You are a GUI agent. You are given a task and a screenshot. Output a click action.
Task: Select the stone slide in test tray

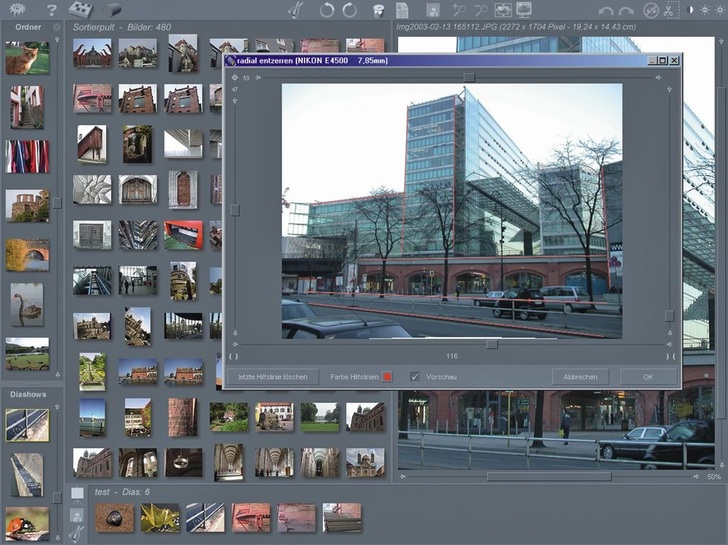tap(114, 518)
